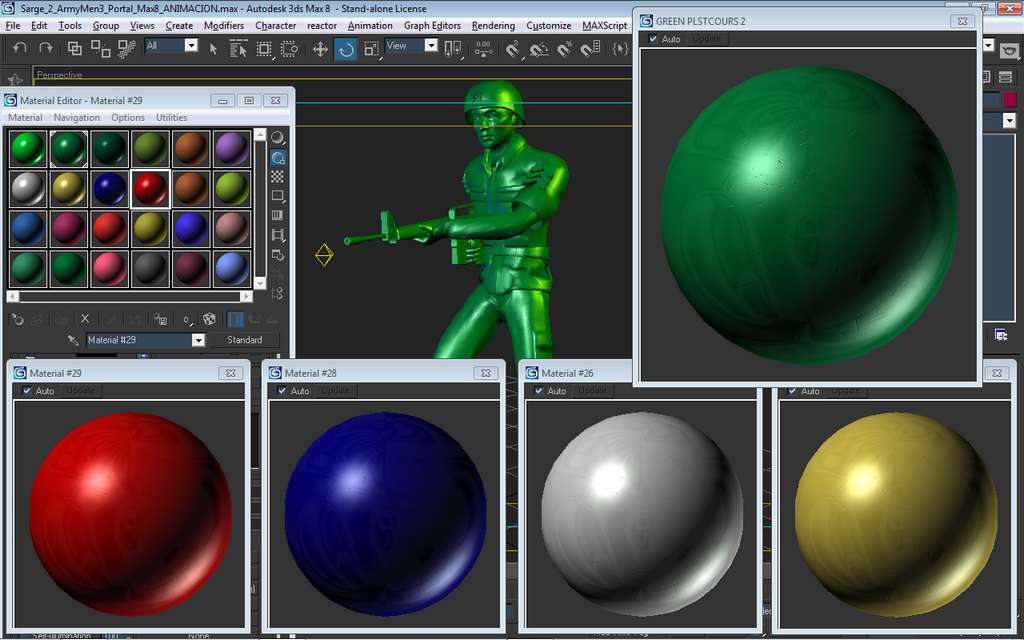
Task: Toggle checkered Background in Material Editor
Action: coord(278,177)
